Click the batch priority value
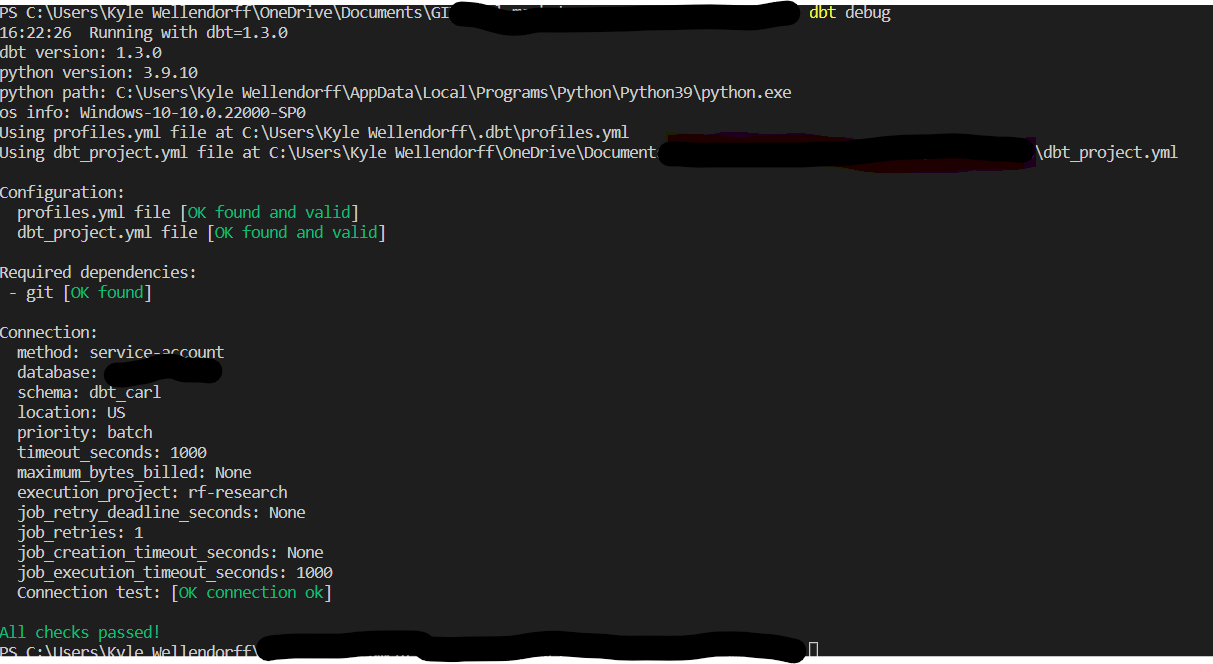 pyautogui.click(x=130, y=431)
